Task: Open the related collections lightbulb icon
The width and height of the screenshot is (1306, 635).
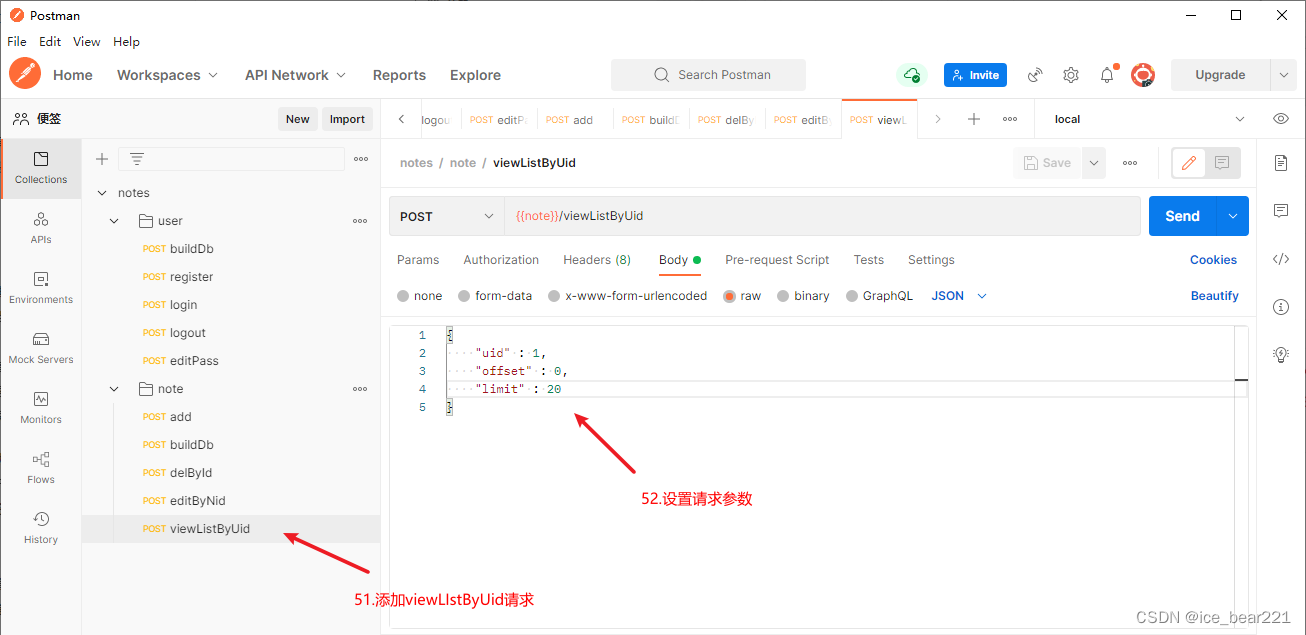Action: tap(1281, 354)
